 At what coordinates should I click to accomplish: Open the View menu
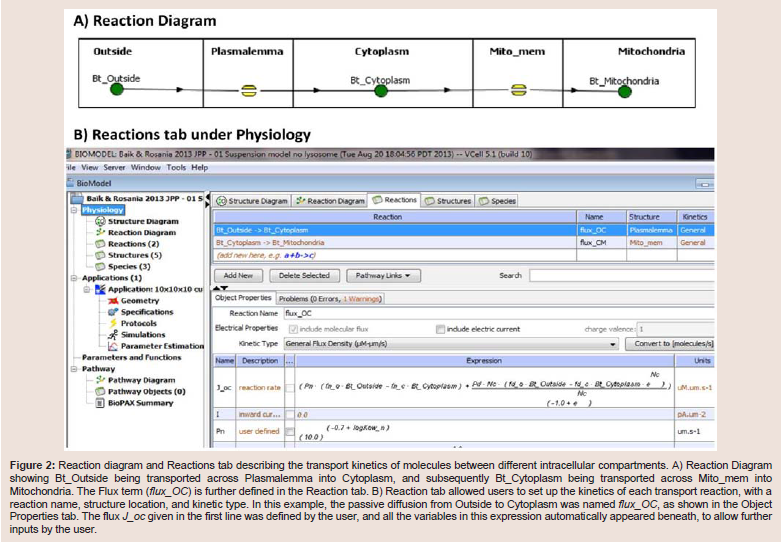90,167
